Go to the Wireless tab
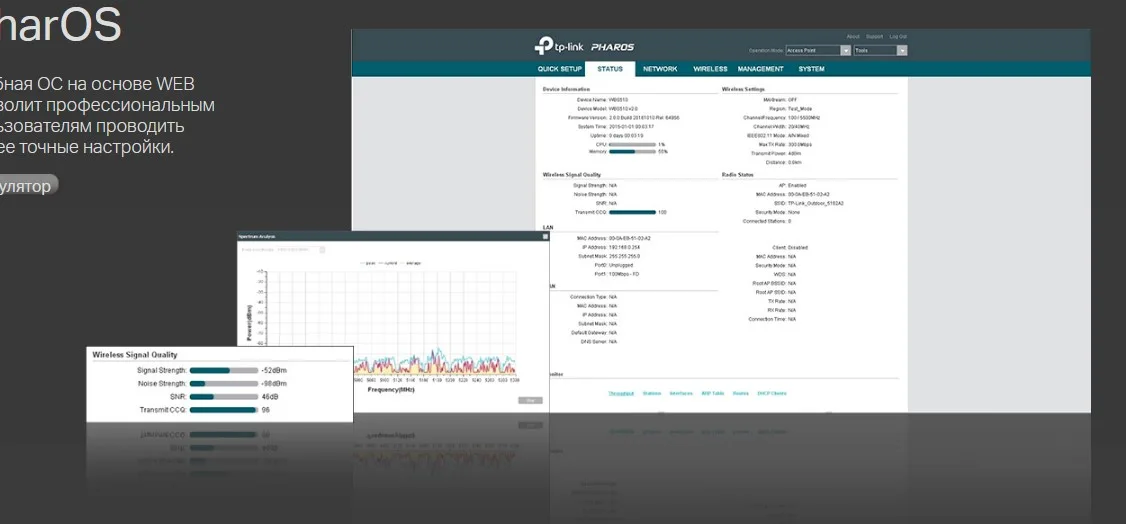This screenshot has height=524, width=1126. tap(710, 69)
